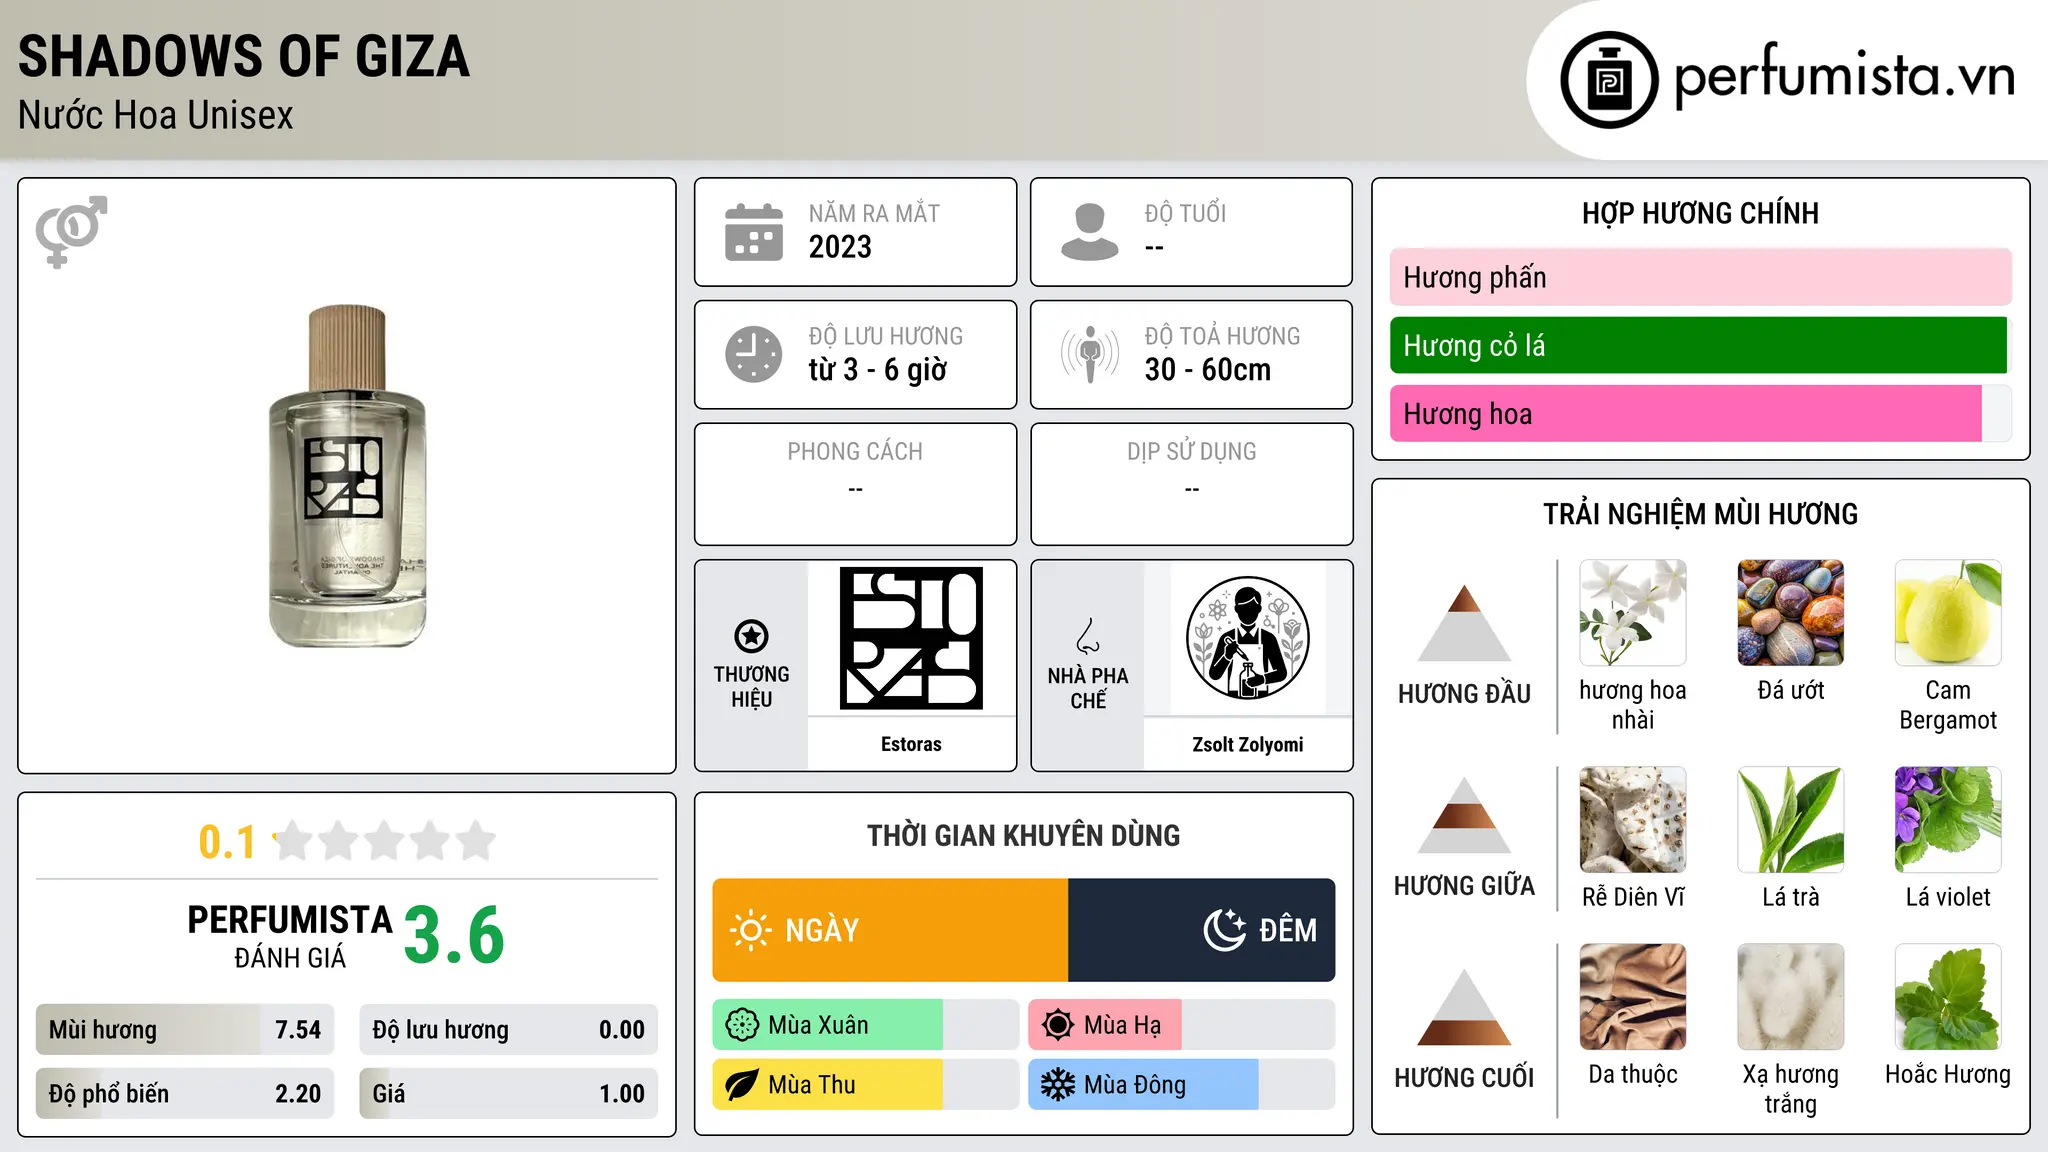Click the orange user rating 0.1
The height and width of the screenshot is (1152, 2048).
pos(227,842)
